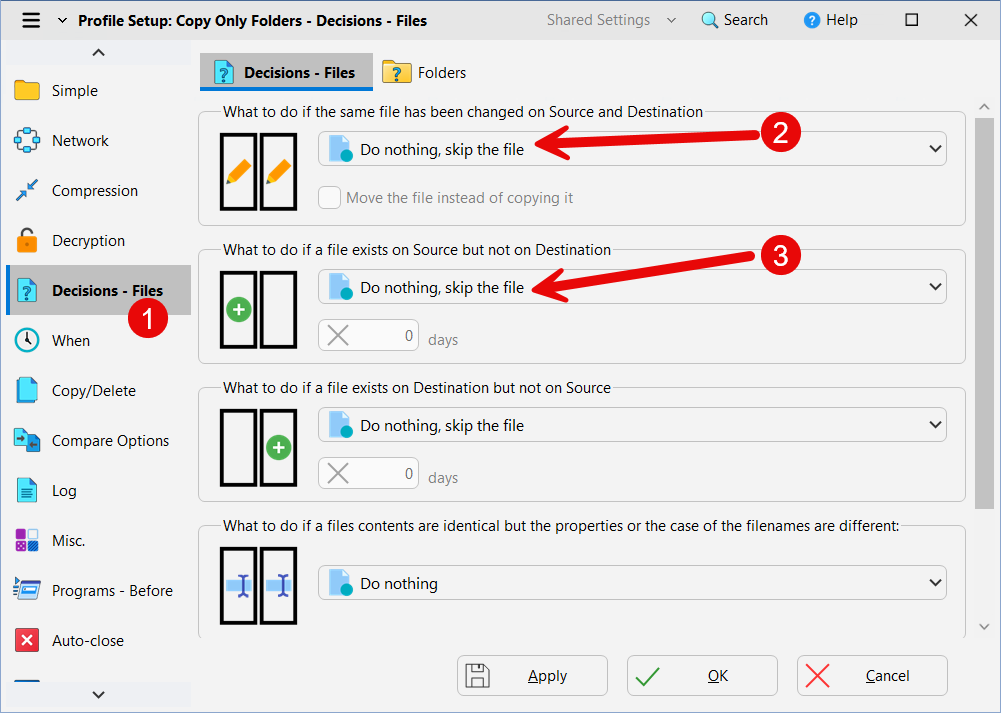
Task: Click the Cancel button
Action: (872, 675)
